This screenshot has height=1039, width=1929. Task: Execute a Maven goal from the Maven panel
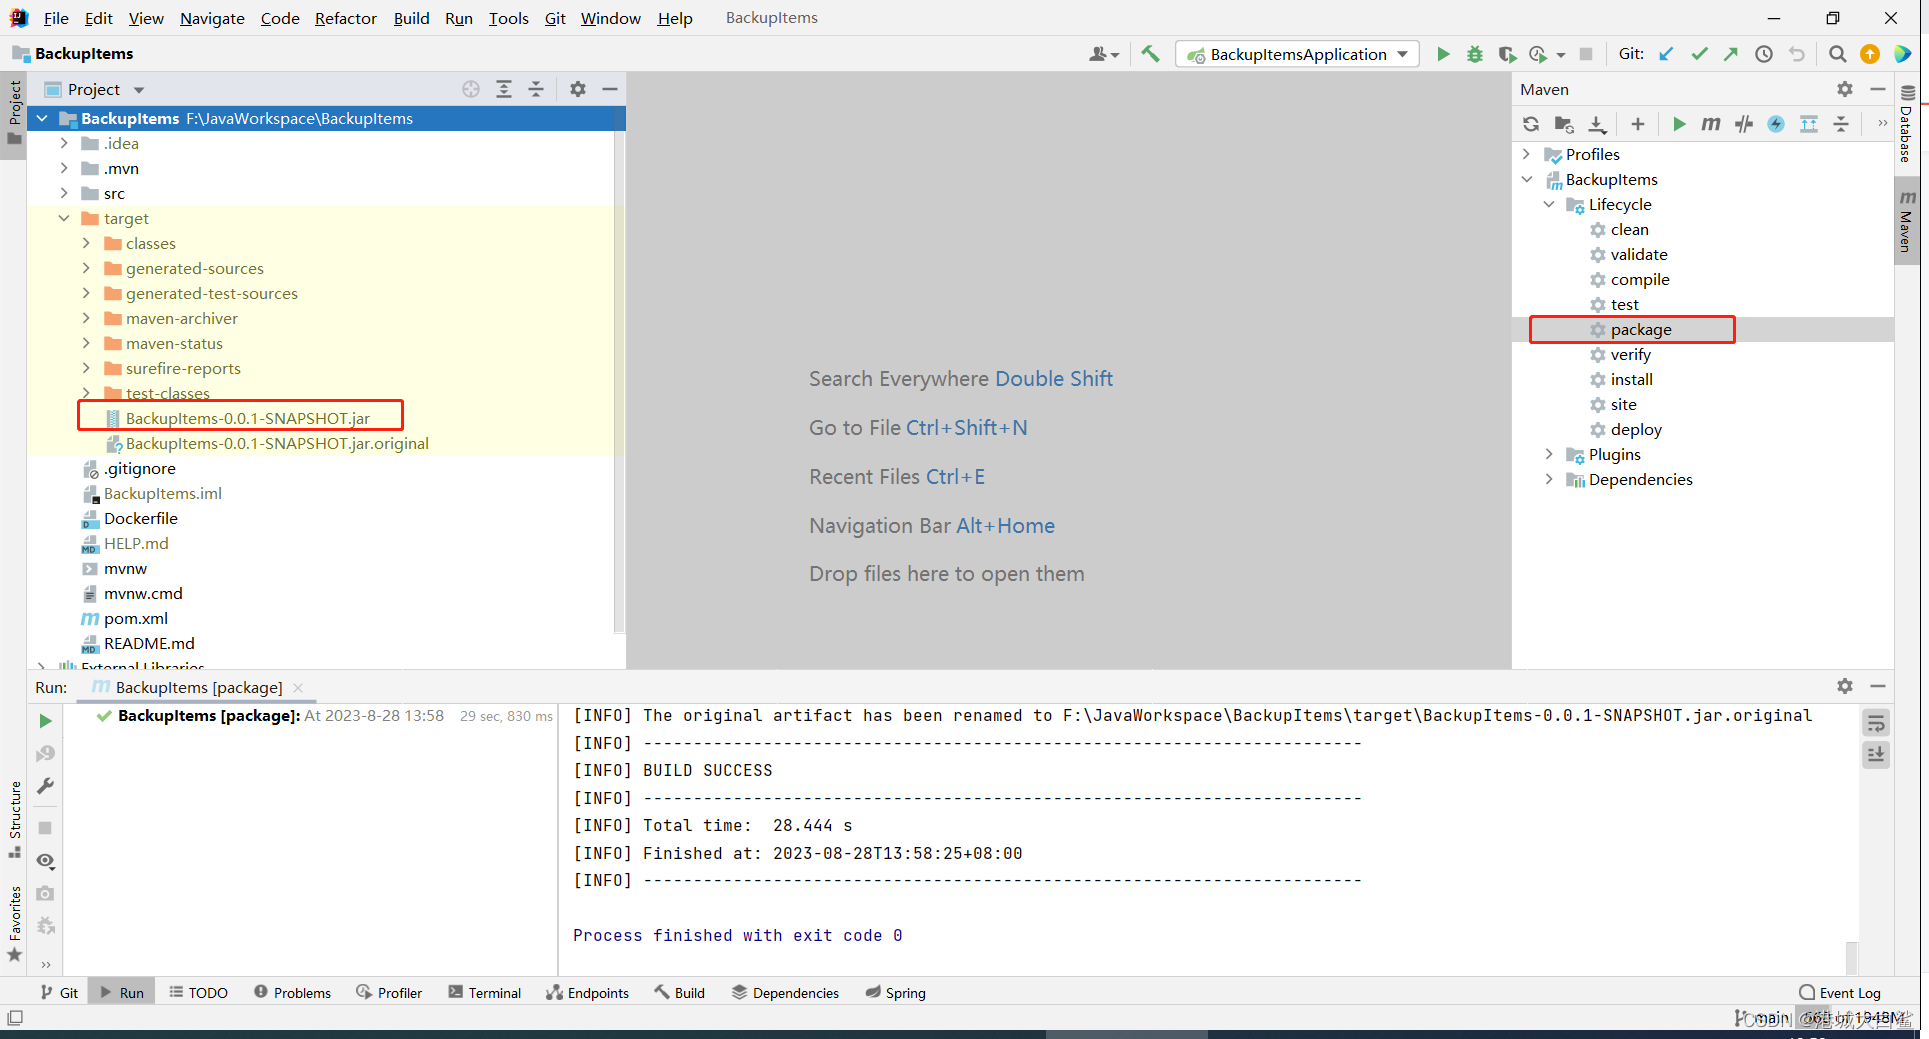click(x=1710, y=124)
